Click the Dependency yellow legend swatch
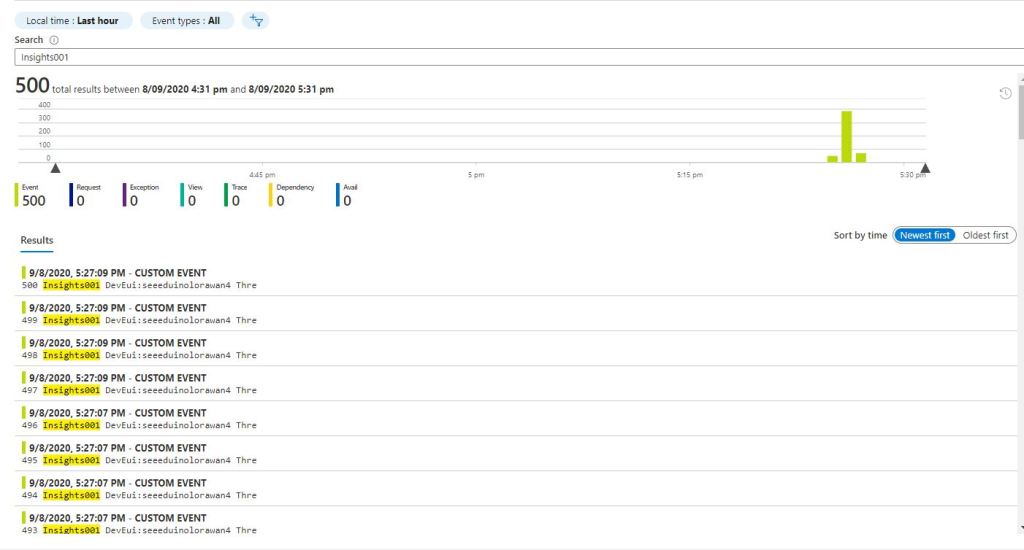1024x550 pixels. click(271, 195)
